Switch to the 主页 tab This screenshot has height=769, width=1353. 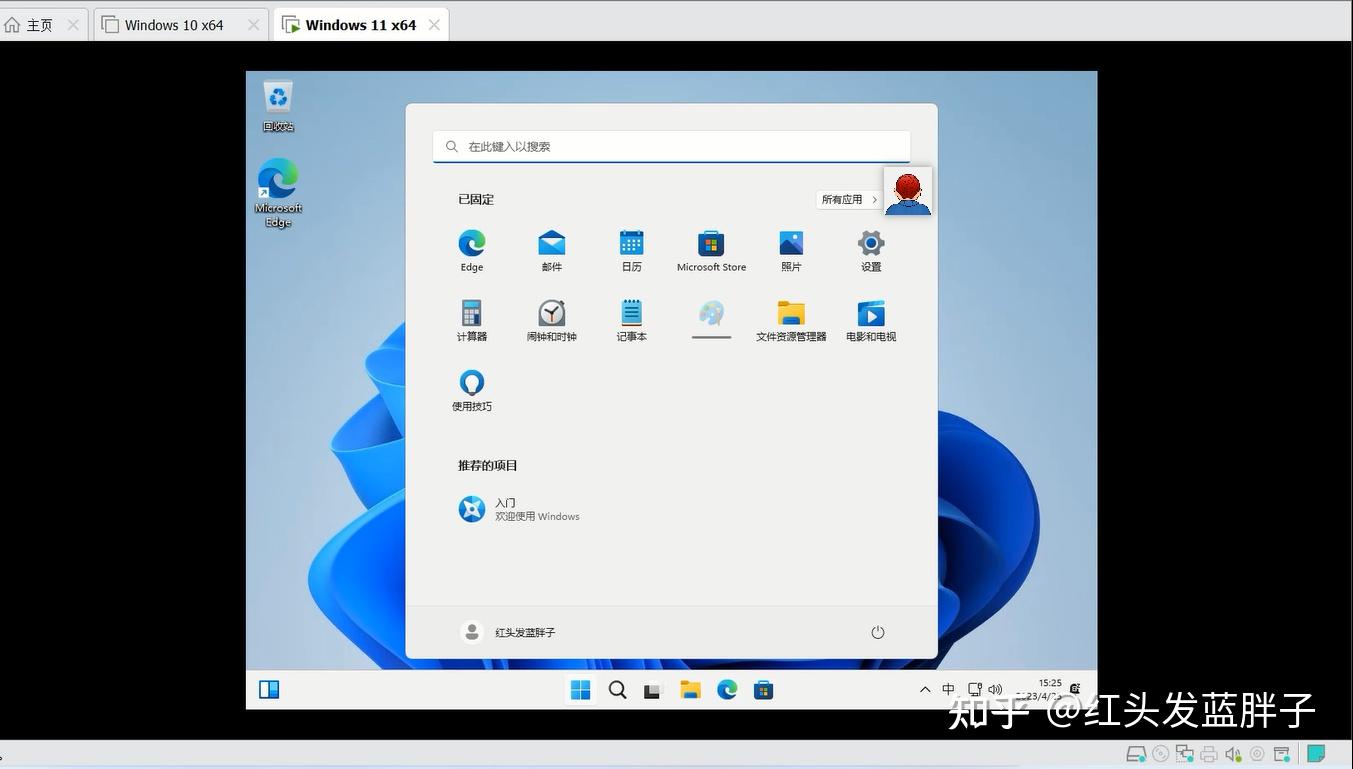click(35, 24)
